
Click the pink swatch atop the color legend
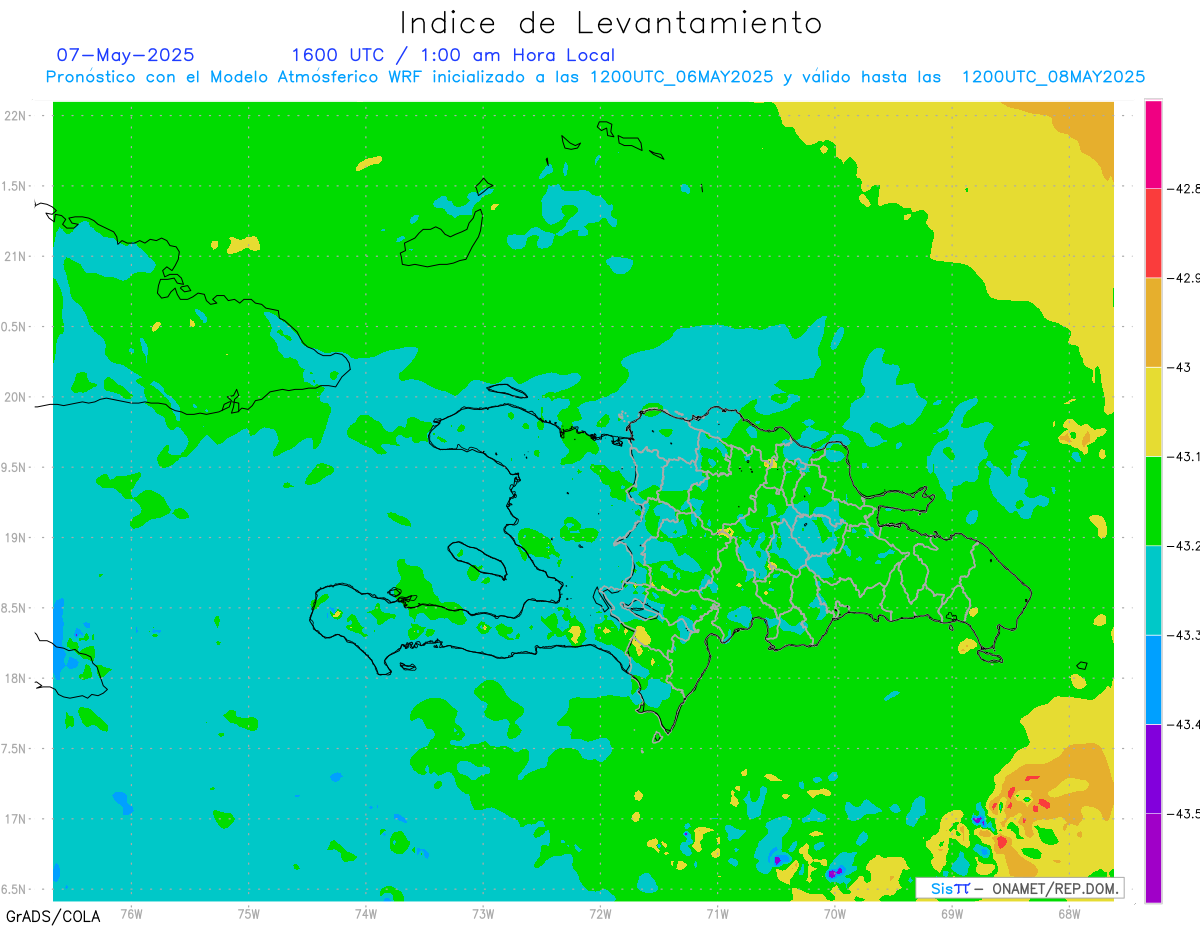[x=1153, y=143]
